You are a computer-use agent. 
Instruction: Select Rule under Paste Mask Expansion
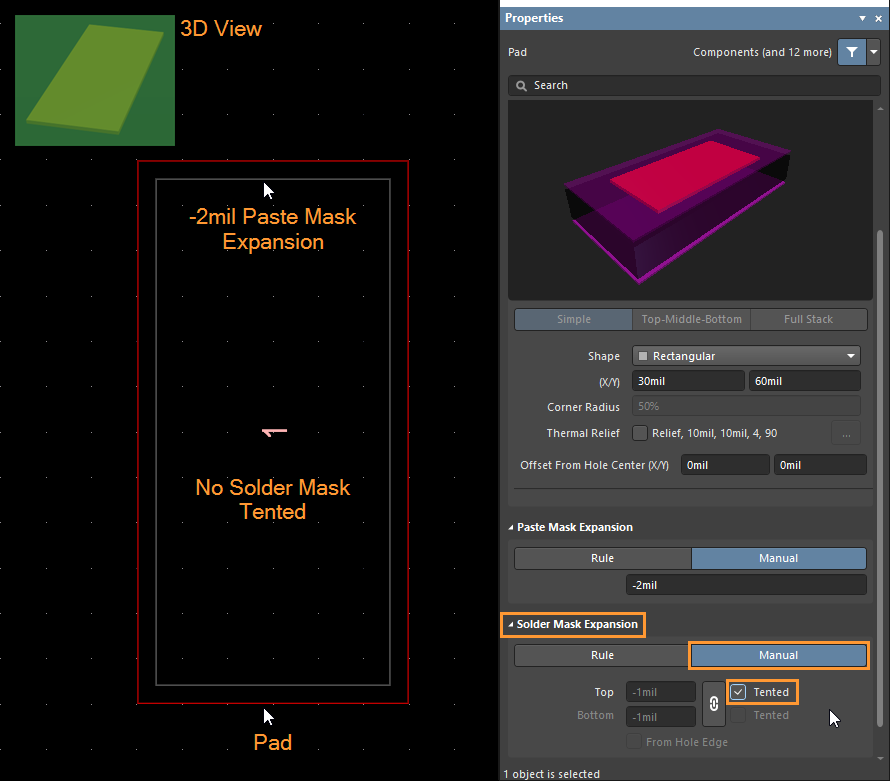click(x=602, y=558)
